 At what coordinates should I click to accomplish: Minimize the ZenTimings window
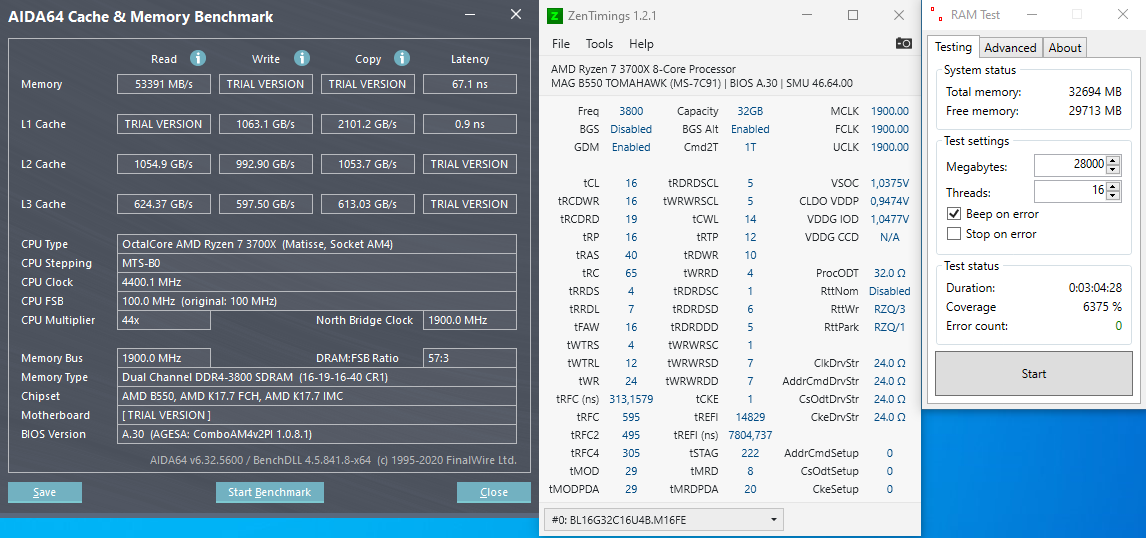click(807, 15)
